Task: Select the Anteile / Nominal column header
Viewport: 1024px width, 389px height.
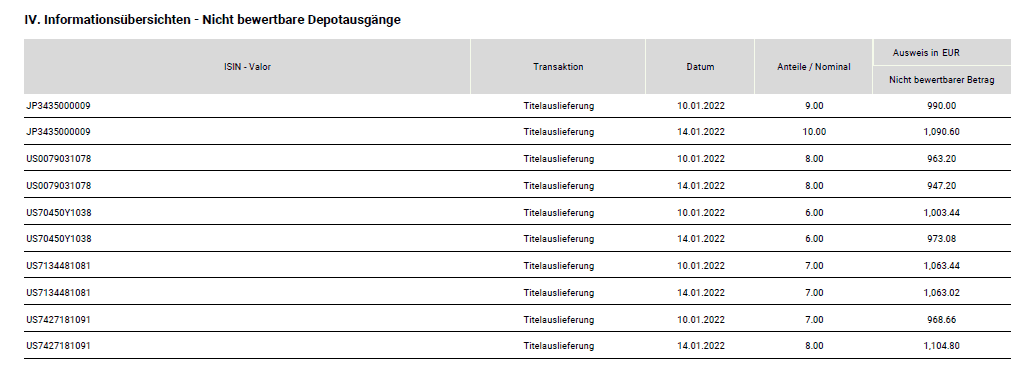Action: [x=814, y=67]
